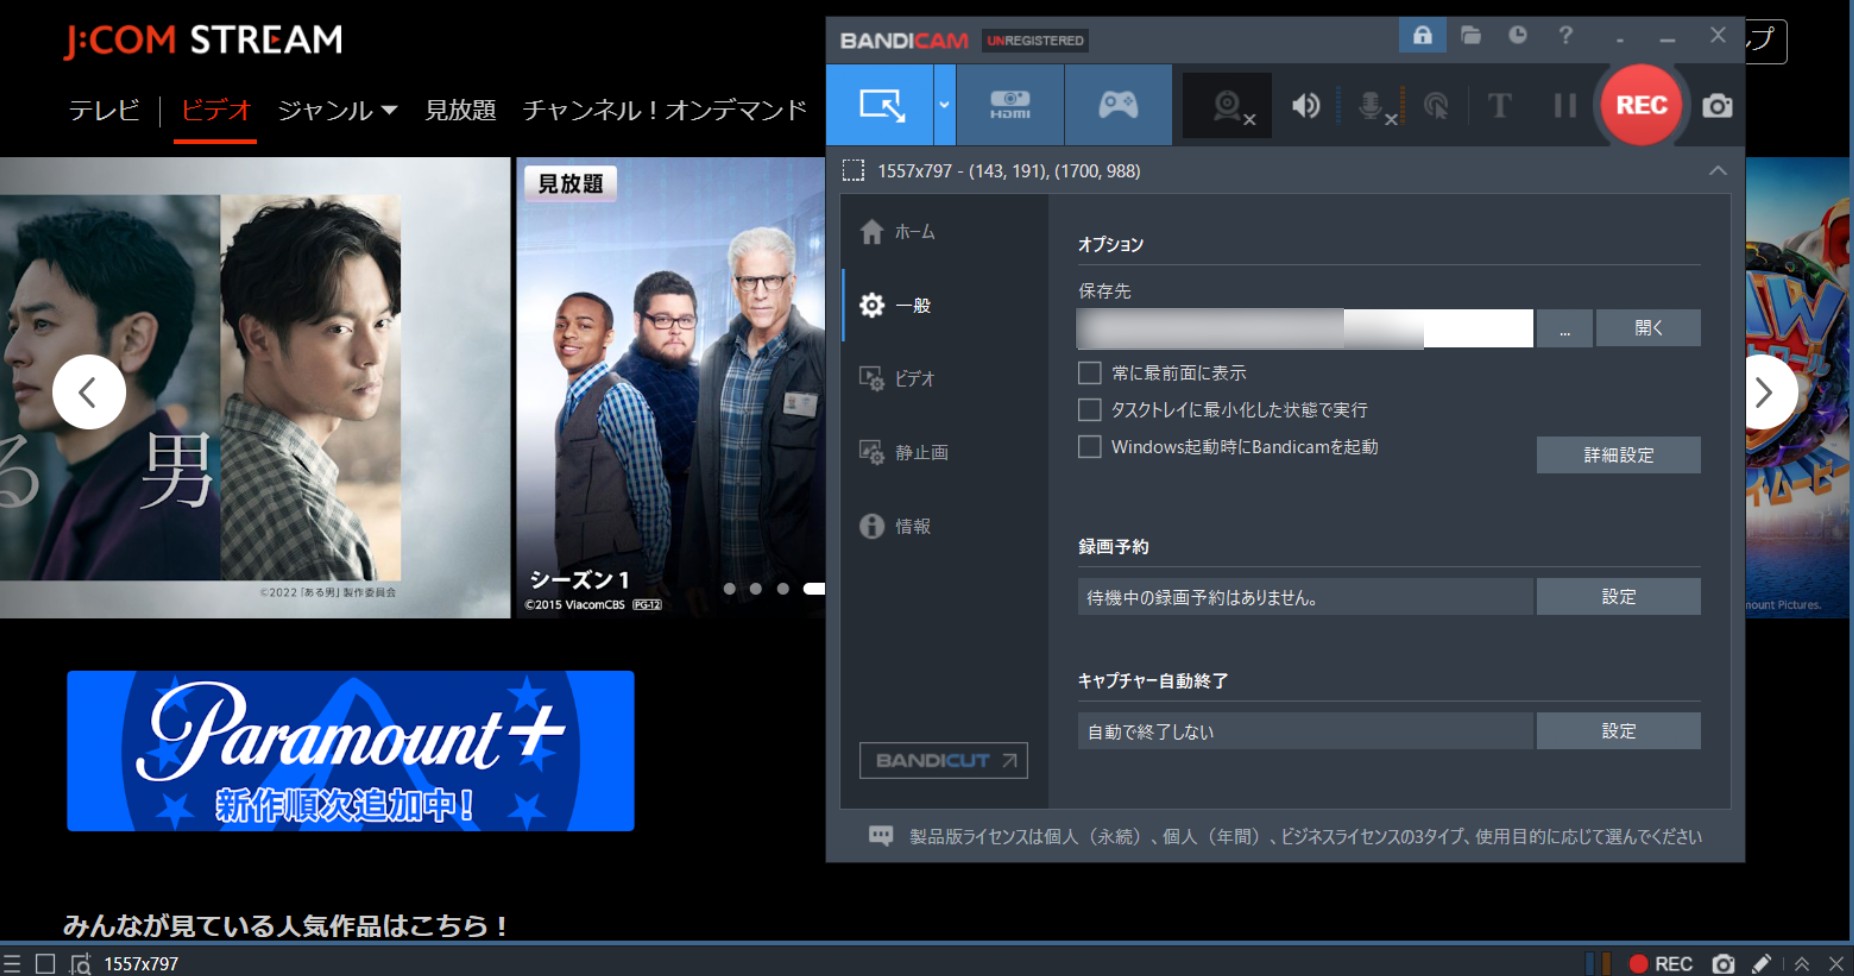
Task: Open output folder icon in title bar
Action: pos(1470,36)
